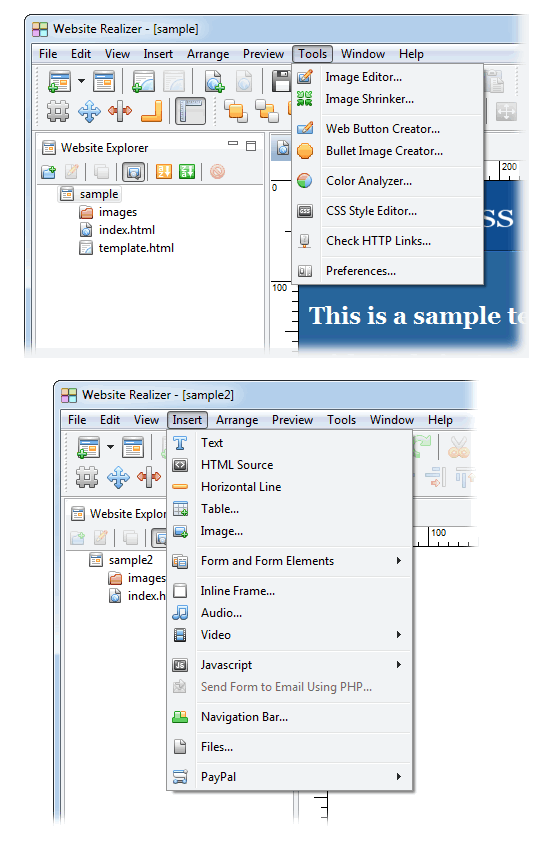Toggle the preview view button in Website Explorer
The image size is (544, 845).
[133, 172]
